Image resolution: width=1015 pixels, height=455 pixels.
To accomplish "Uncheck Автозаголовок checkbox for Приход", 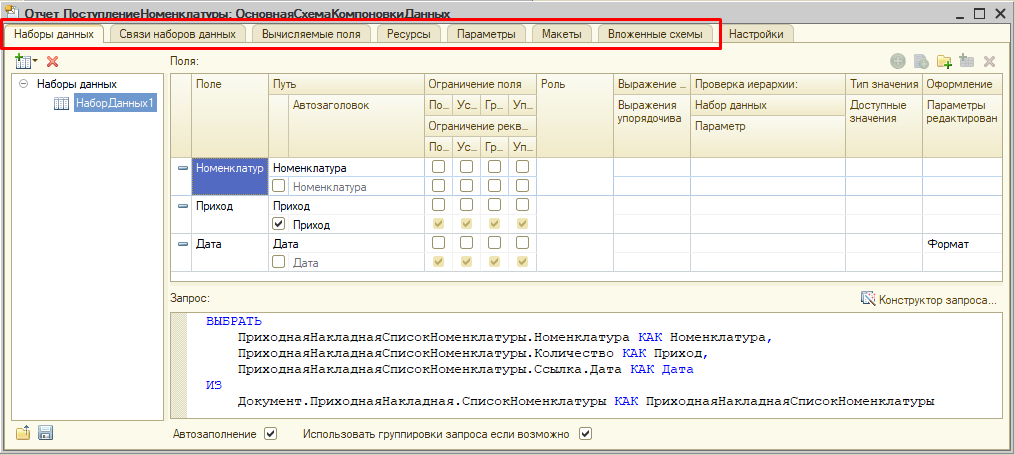I will coord(279,225).
